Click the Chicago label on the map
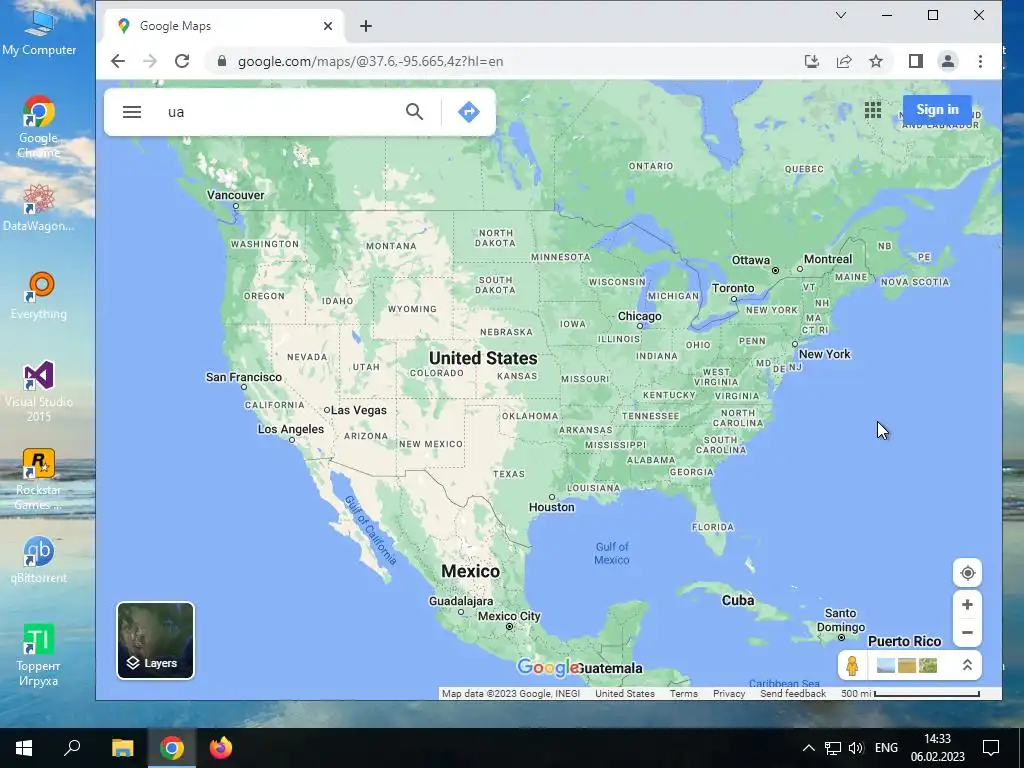 click(x=639, y=316)
